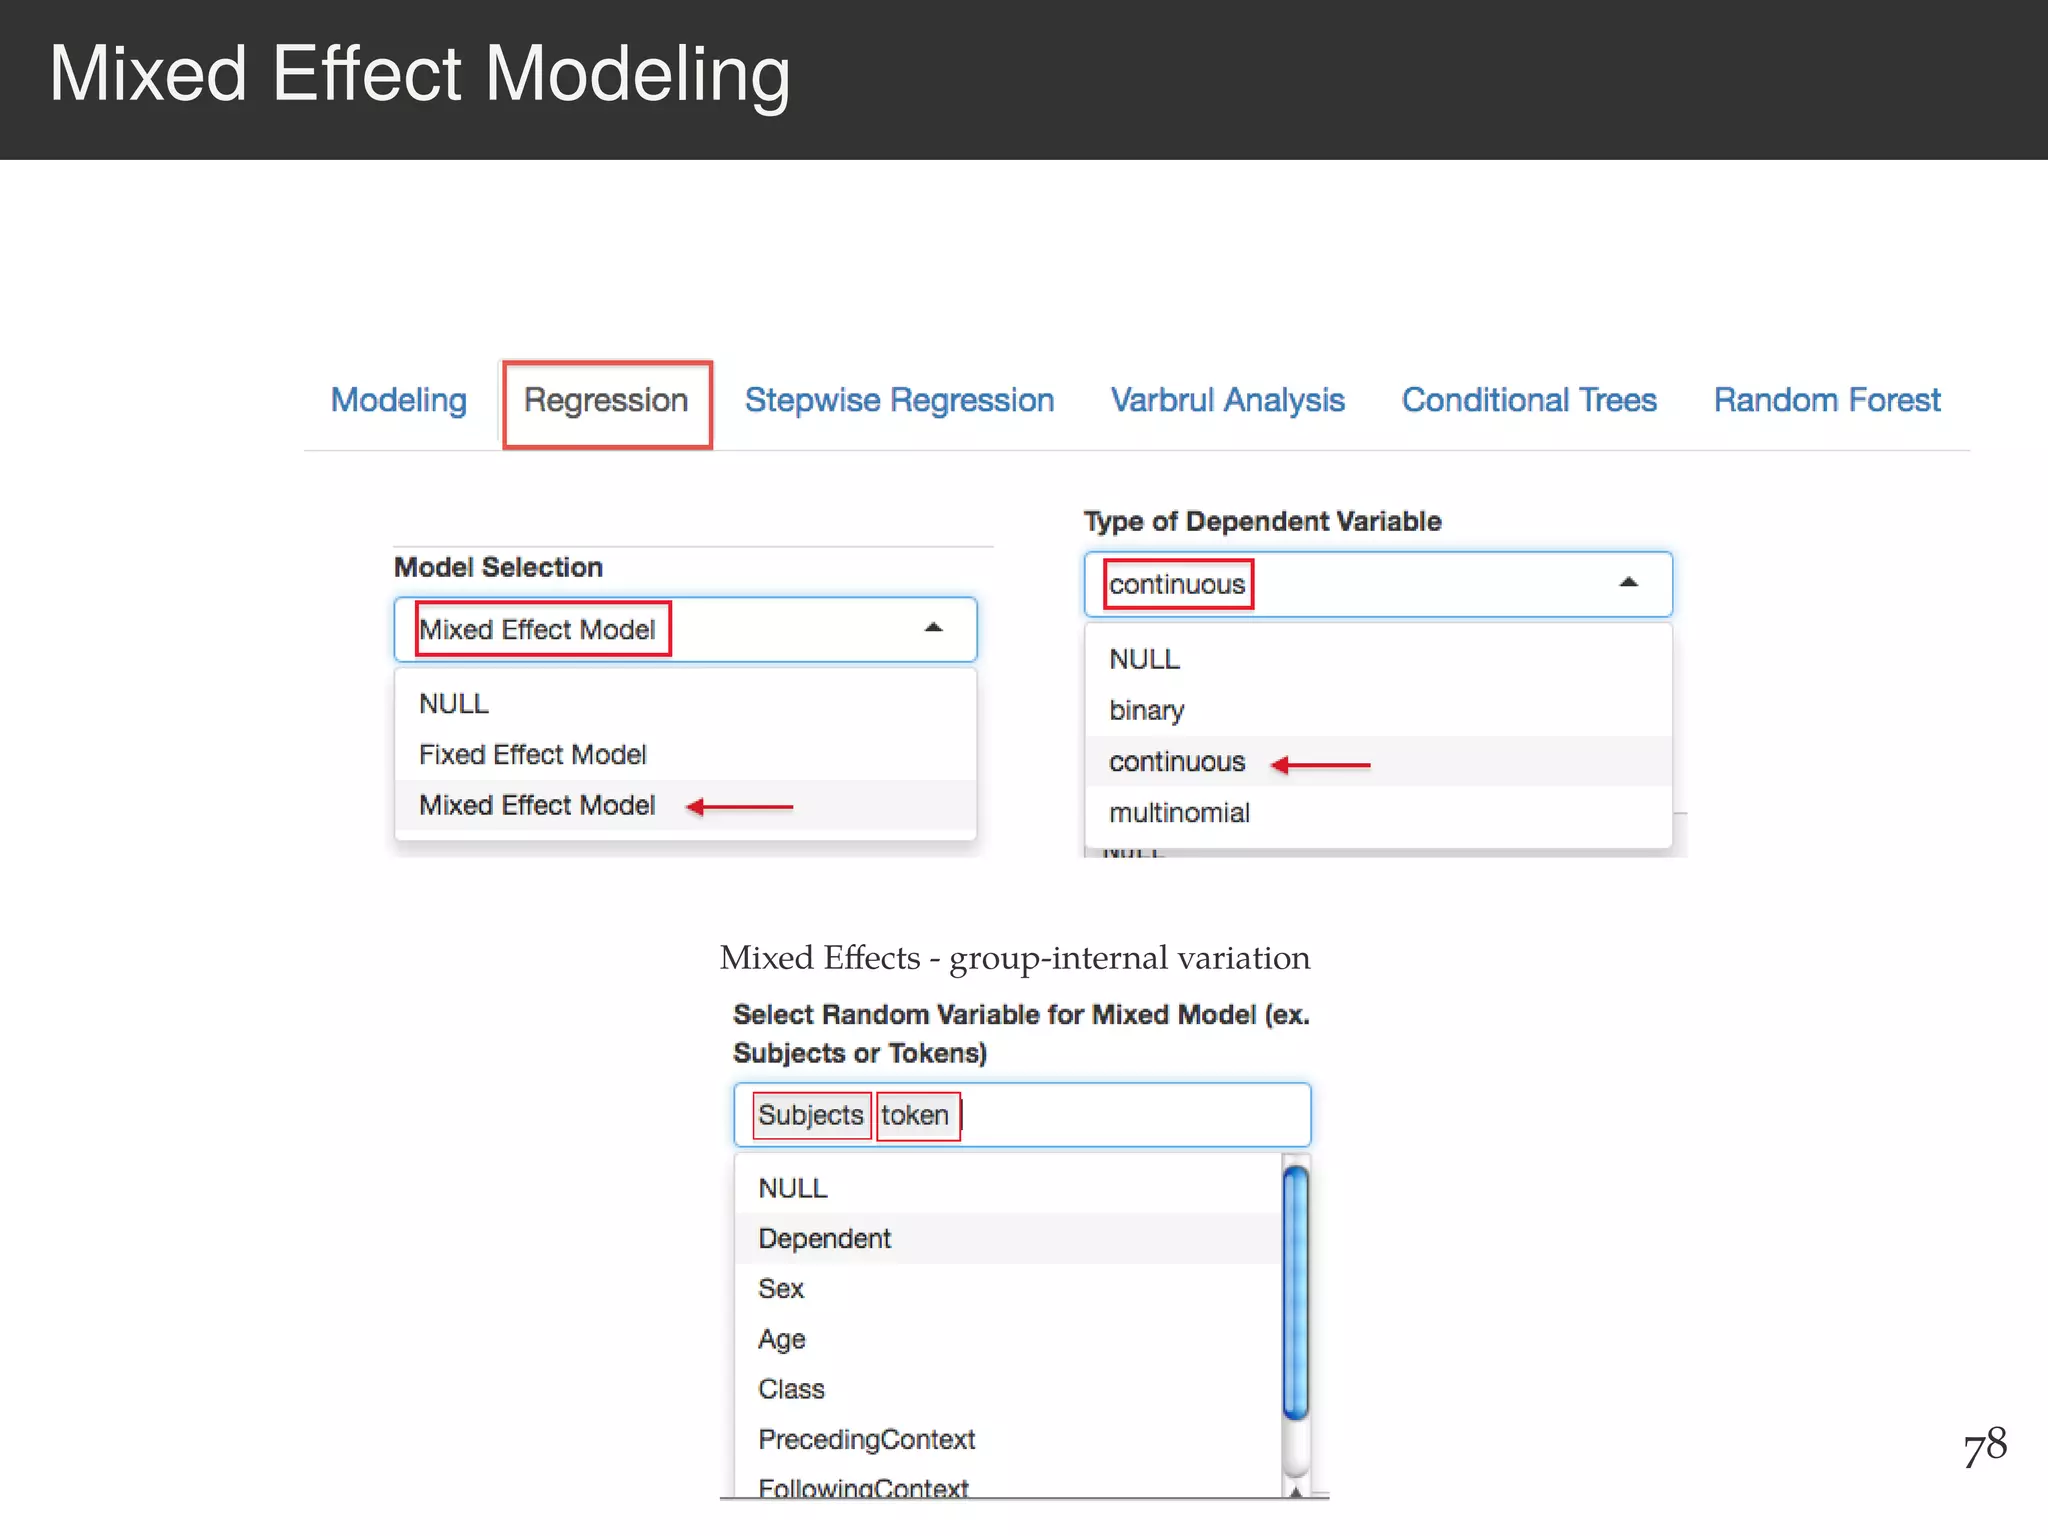Choose Dependent in random variable list
Screen dimensions: 2048x1536
point(824,1239)
